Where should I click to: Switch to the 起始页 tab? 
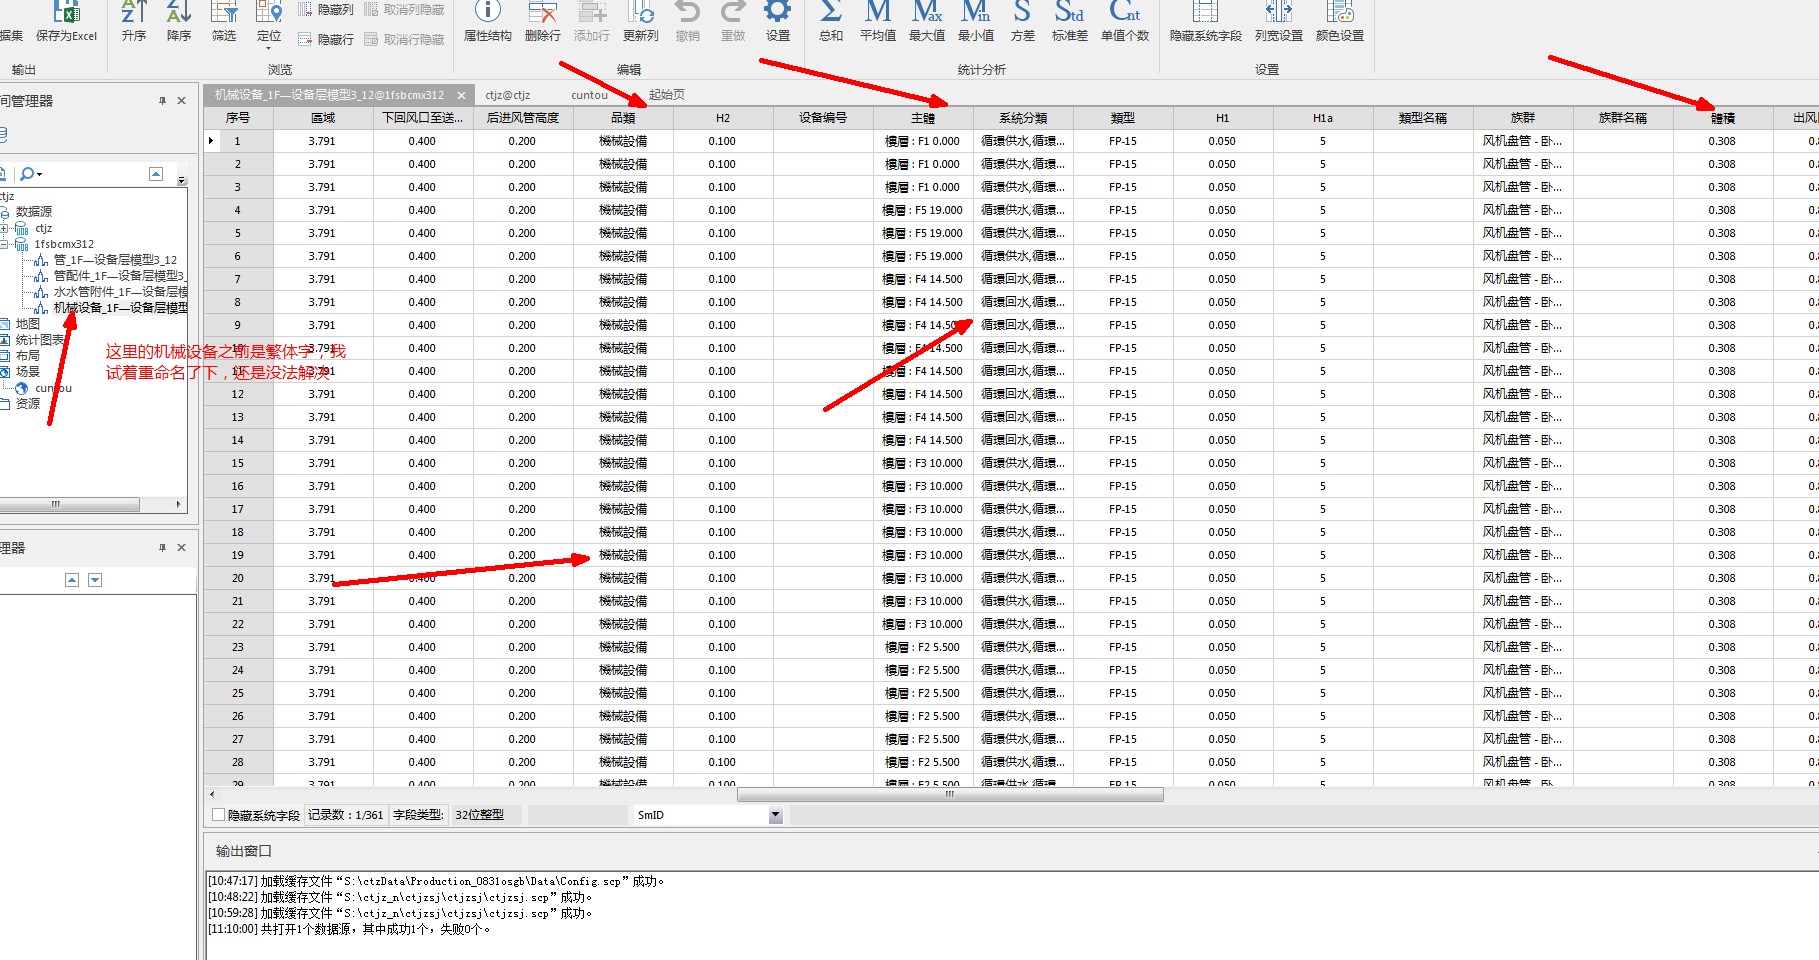tap(667, 95)
